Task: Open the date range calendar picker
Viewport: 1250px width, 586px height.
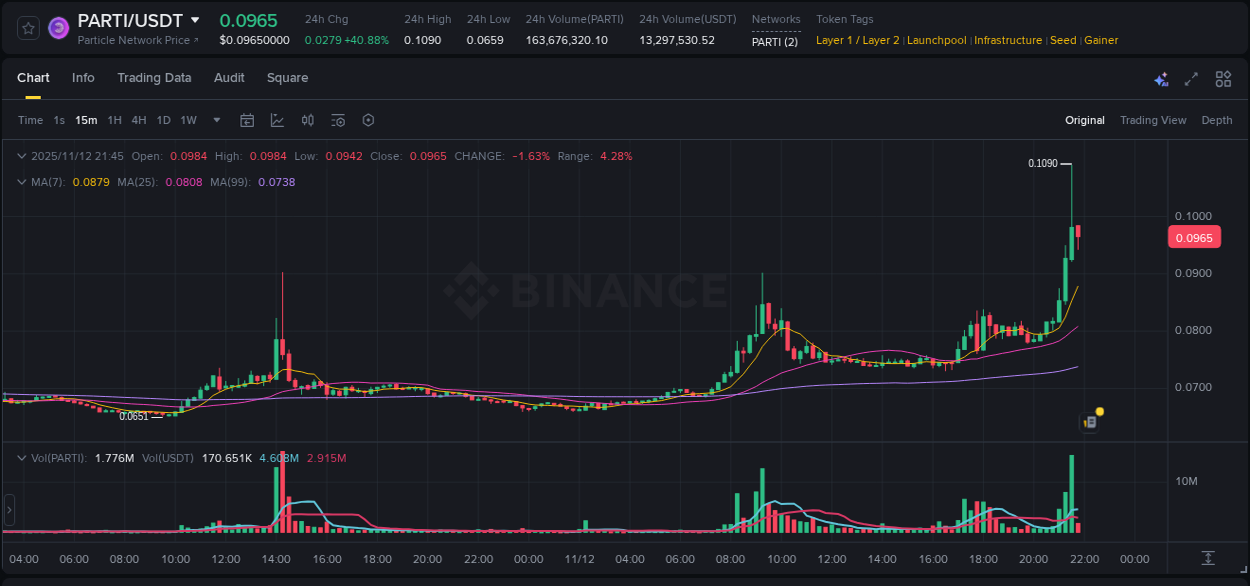Action: [247, 120]
